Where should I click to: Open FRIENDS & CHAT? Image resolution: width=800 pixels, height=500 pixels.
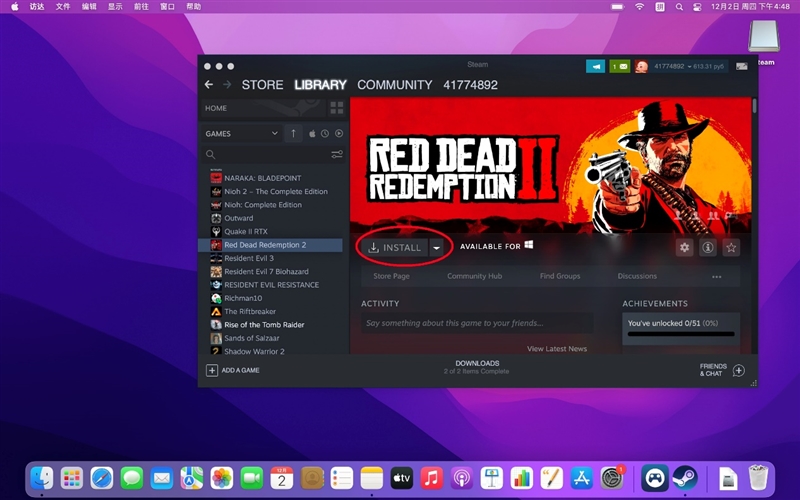[713, 370]
